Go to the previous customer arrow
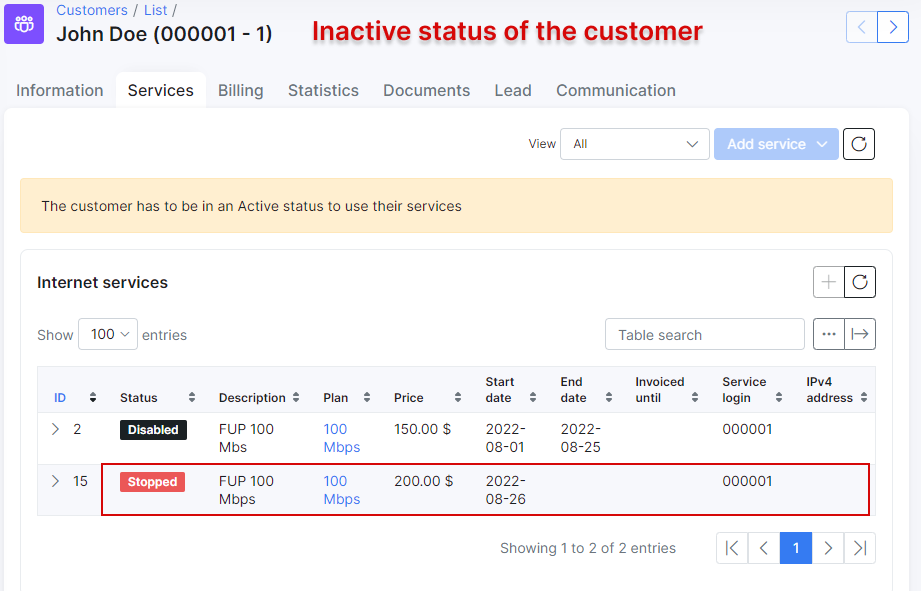The height and width of the screenshot is (591, 921). [x=861, y=27]
